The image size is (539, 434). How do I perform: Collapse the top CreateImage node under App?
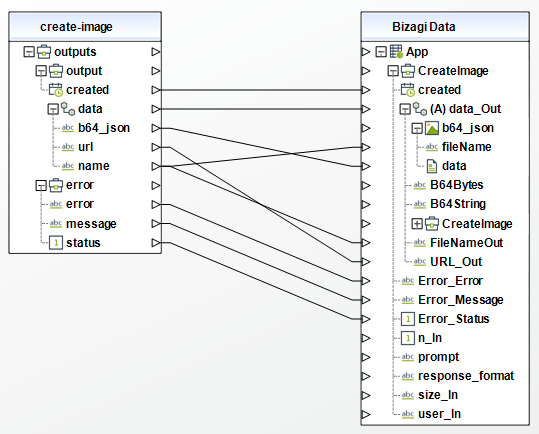click(x=393, y=71)
